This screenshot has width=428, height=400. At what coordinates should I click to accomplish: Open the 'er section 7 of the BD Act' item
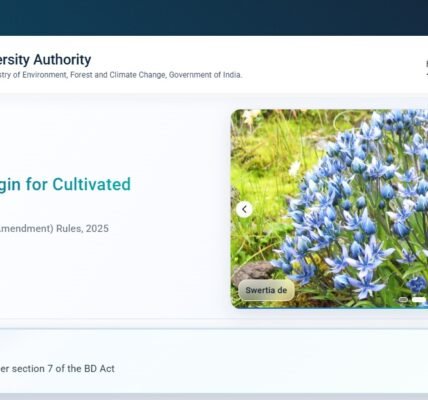coord(57,369)
